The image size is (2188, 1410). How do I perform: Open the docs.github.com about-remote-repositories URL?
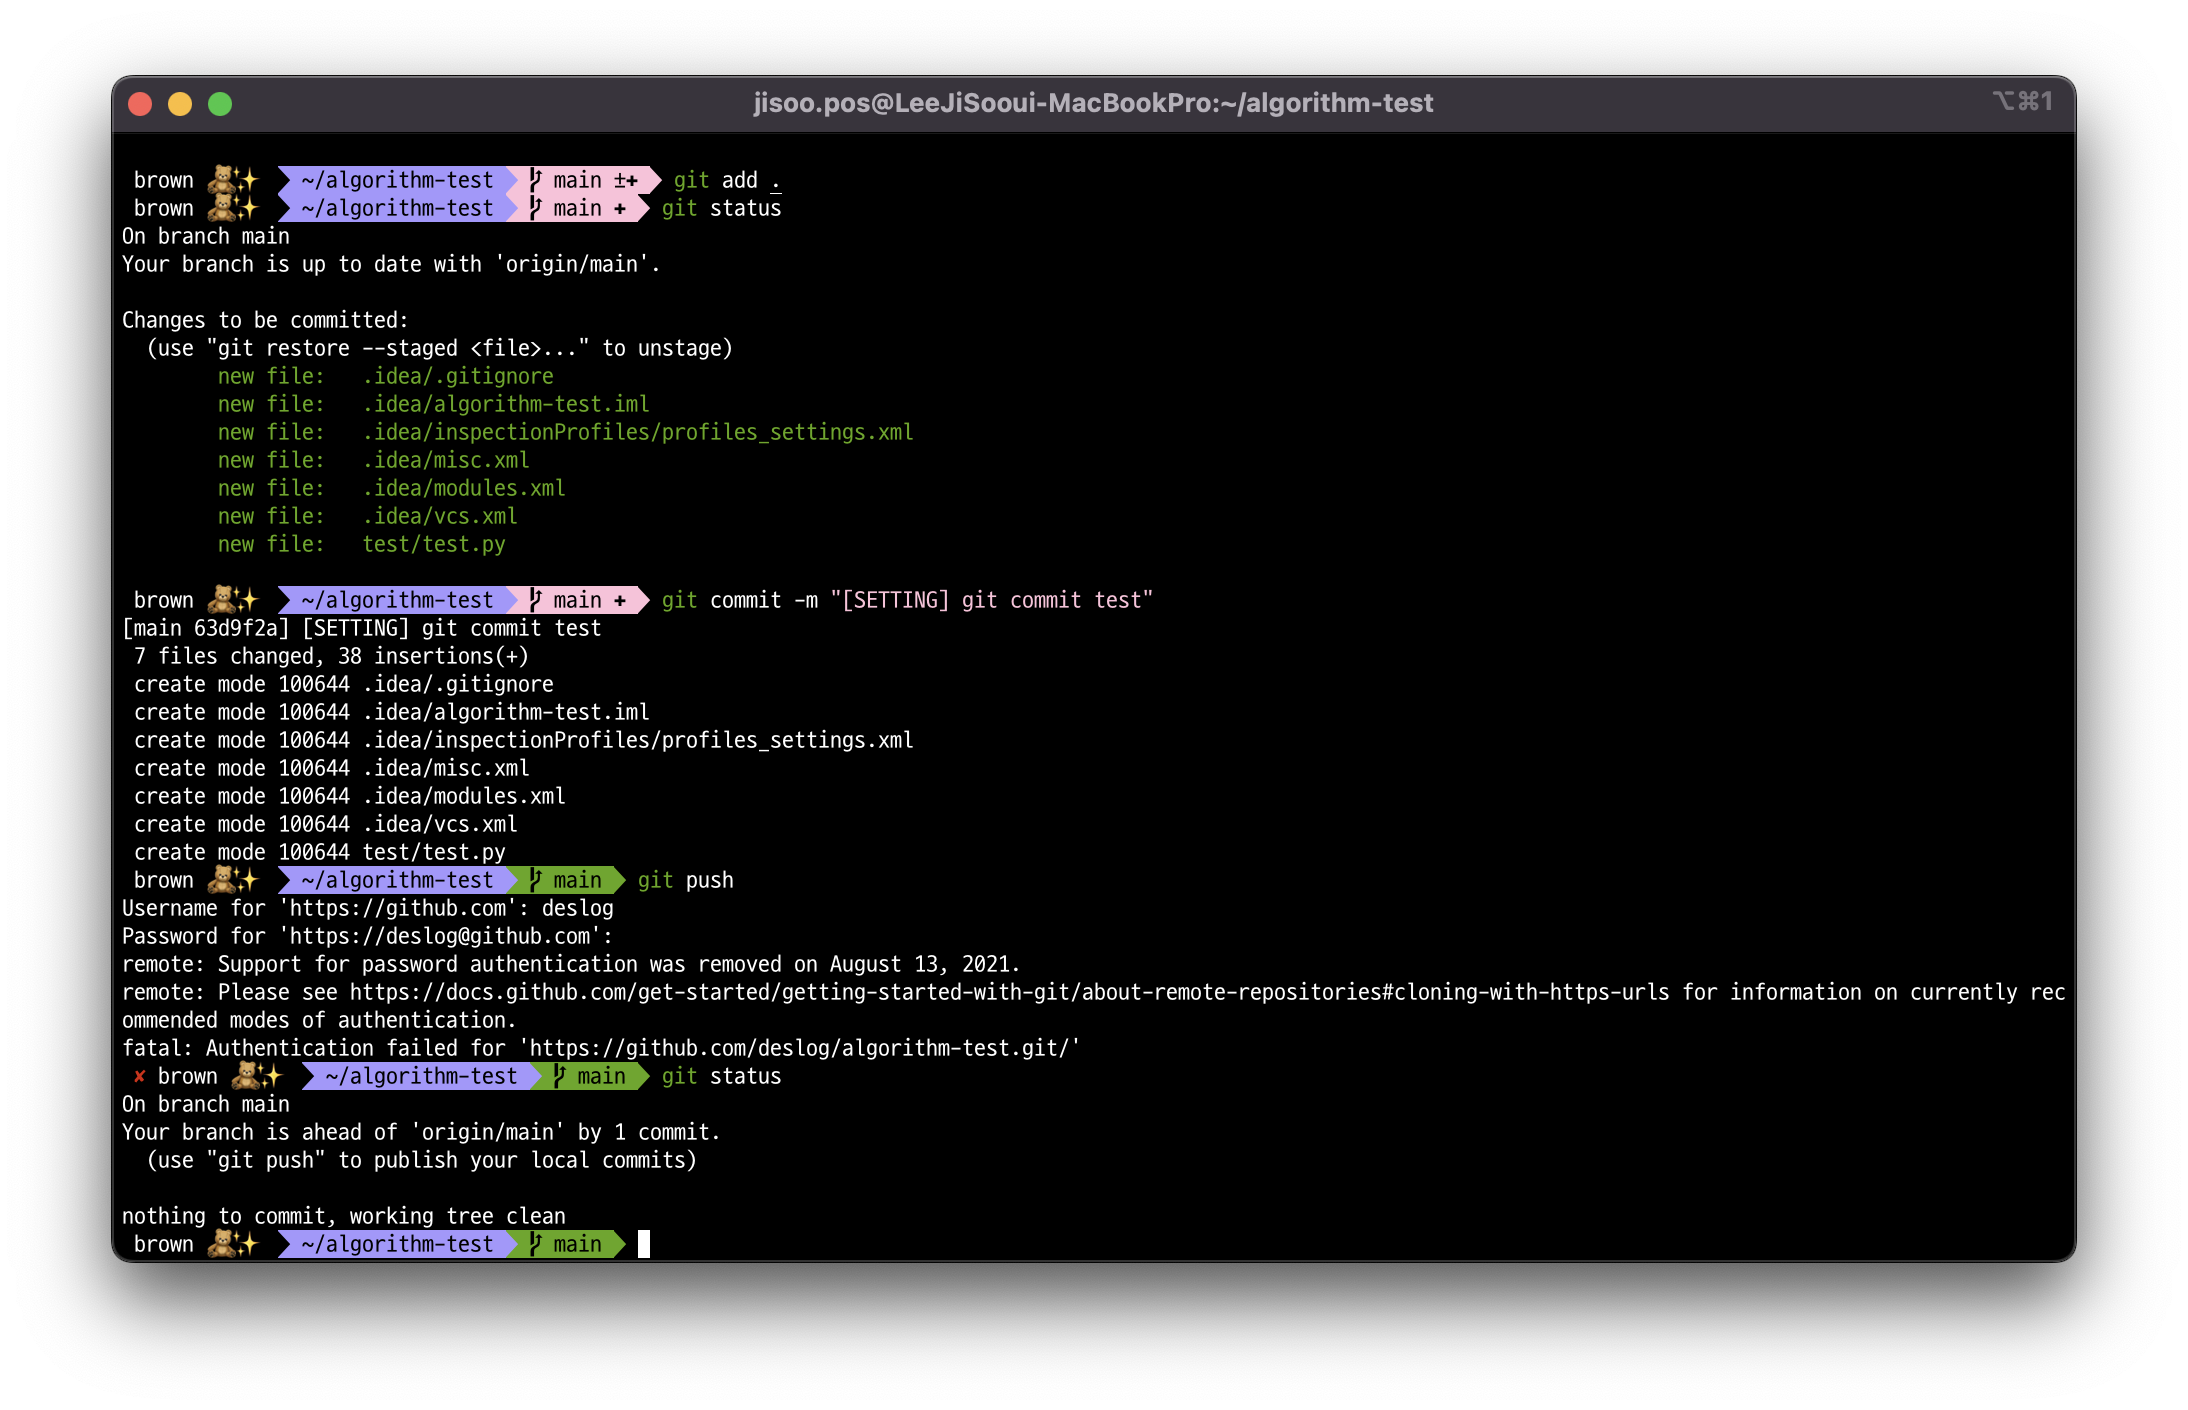click(1010, 992)
